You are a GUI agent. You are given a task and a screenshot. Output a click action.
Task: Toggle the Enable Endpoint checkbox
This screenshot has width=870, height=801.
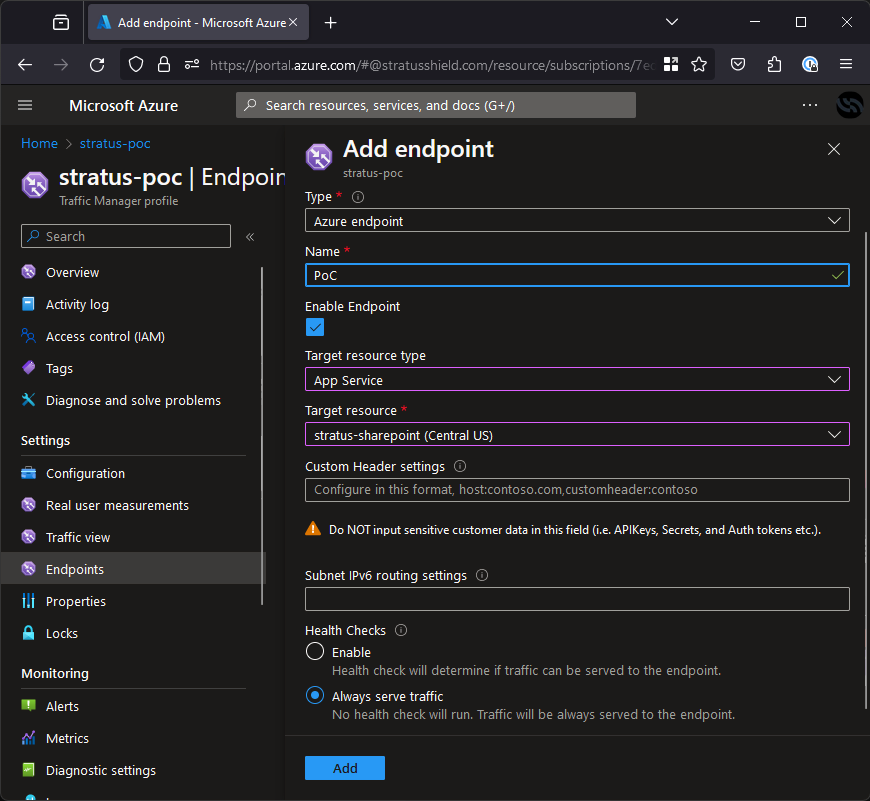(x=315, y=327)
